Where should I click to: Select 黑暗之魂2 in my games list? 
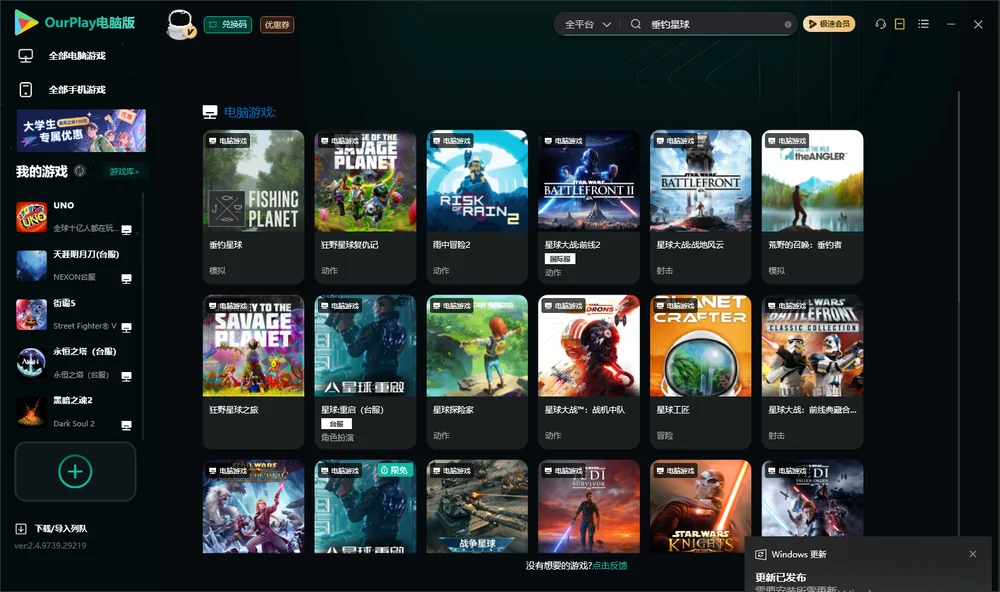tap(75, 412)
